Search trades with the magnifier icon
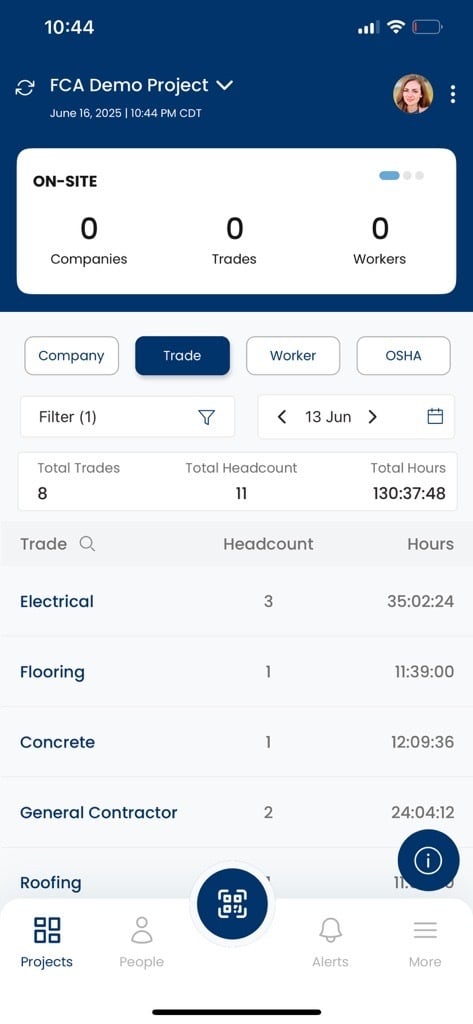The height and width of the screenshot is (1024, 473). point(87,543)
